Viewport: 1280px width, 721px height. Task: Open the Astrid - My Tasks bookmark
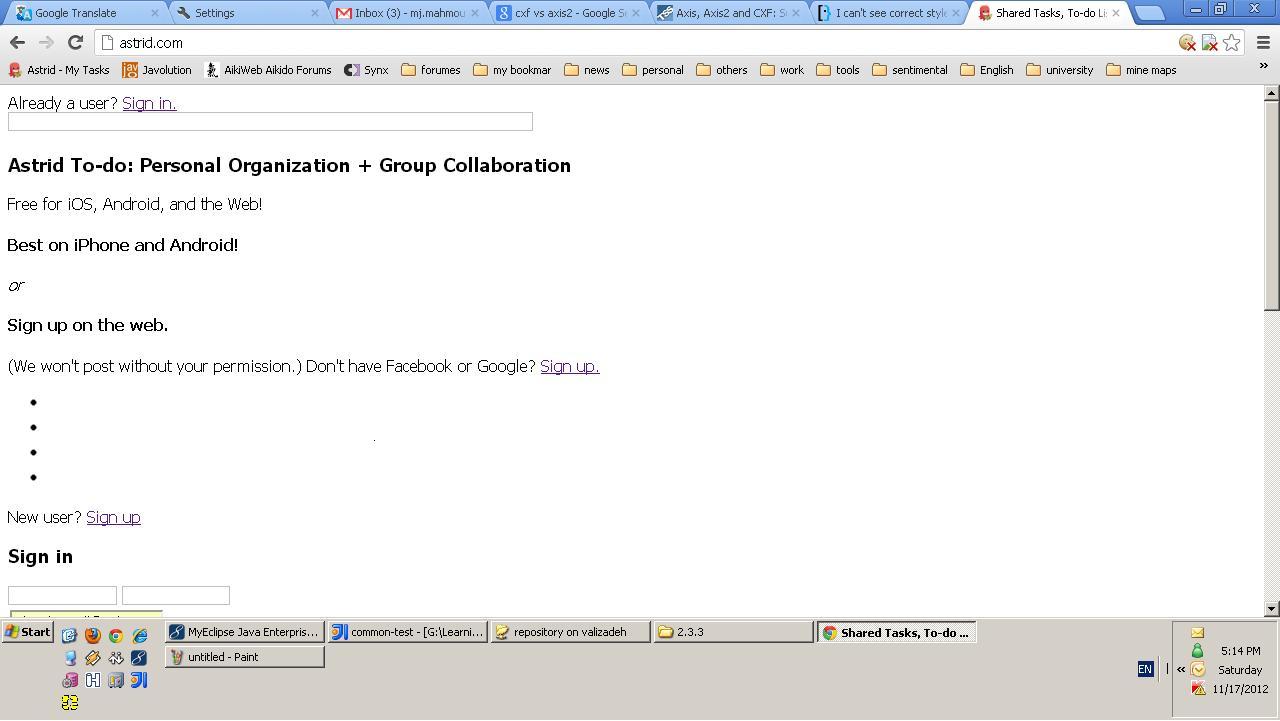click(x=59, y=70)
